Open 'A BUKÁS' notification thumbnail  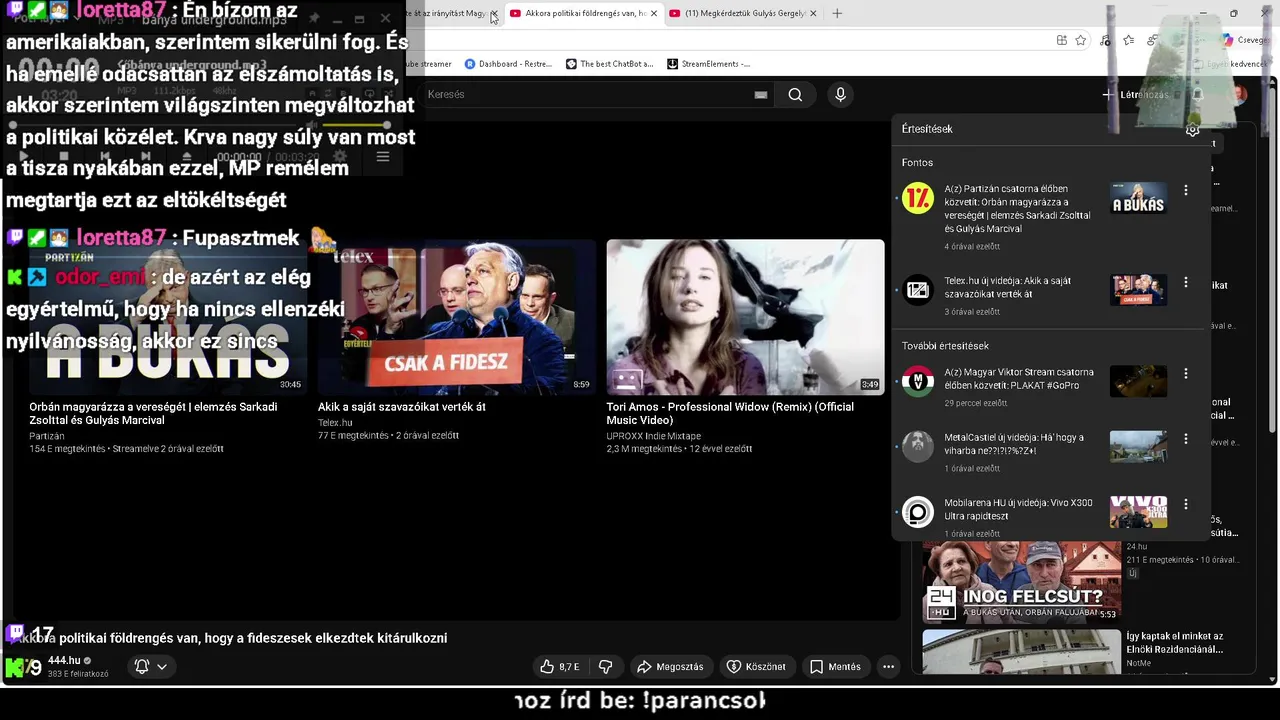click(x=1138, y=198)
